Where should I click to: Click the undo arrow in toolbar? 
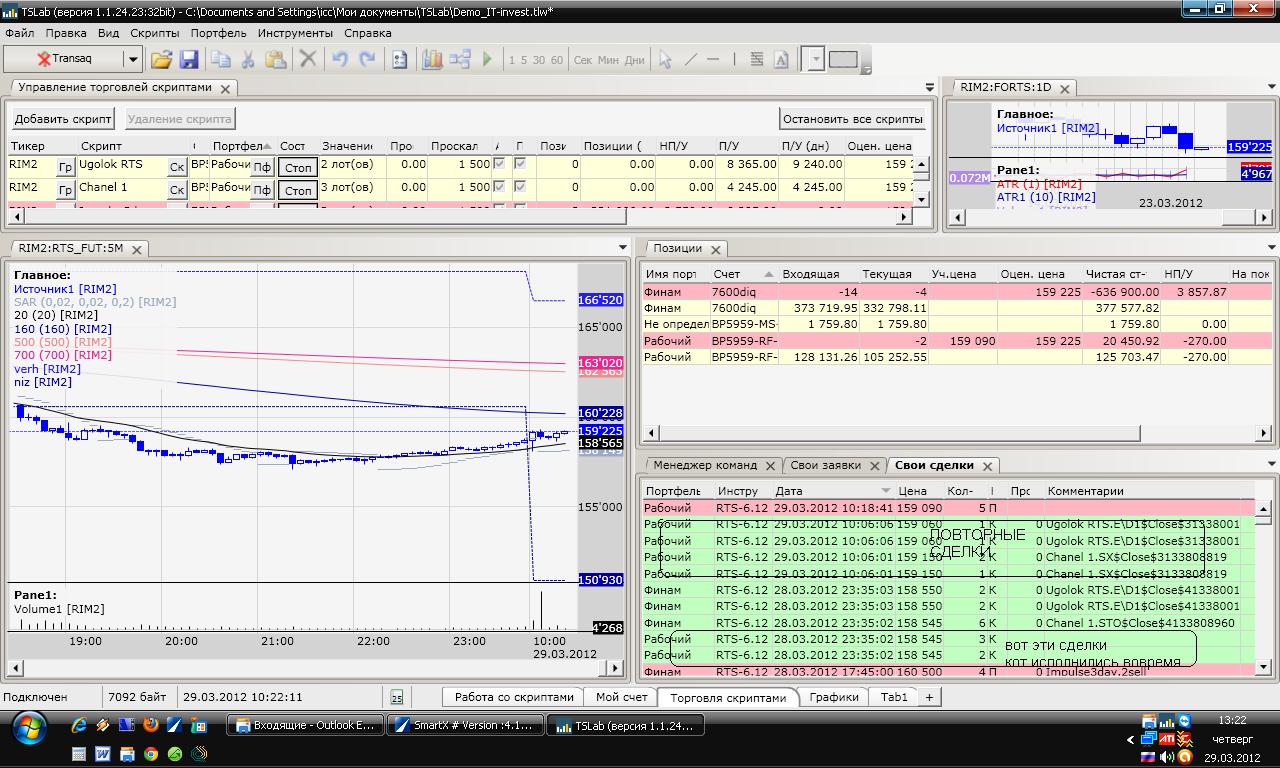coord(340,60)
